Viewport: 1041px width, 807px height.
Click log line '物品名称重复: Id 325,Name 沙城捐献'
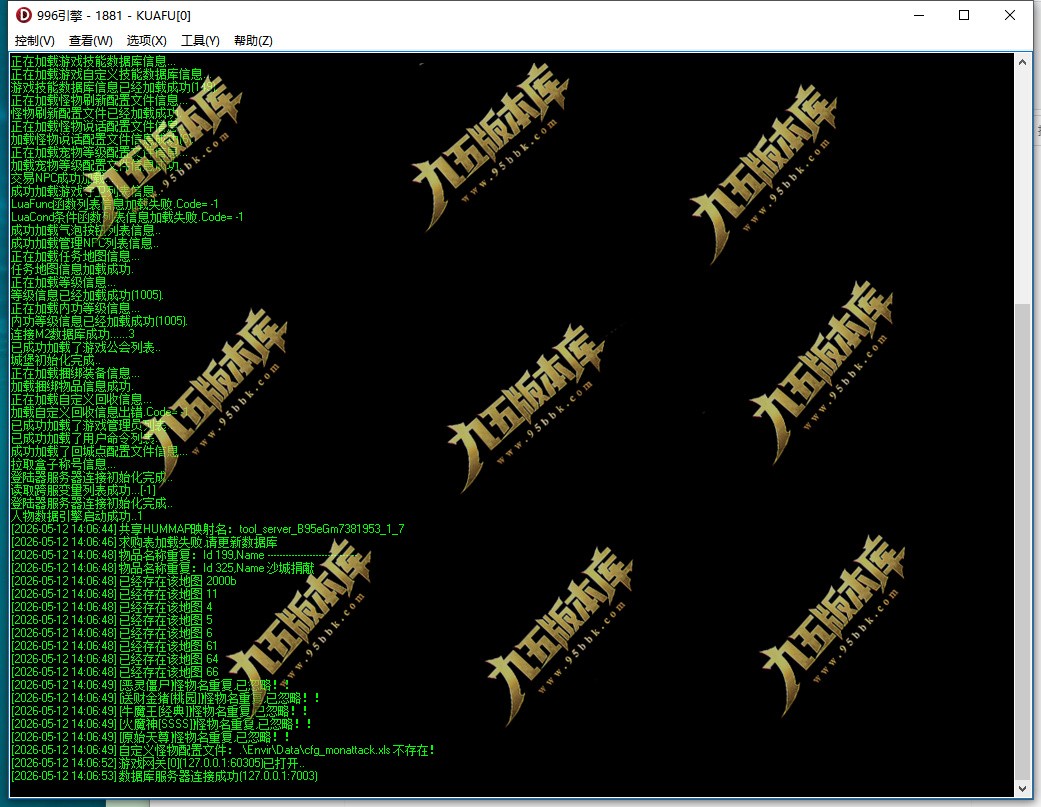(163, 568)
